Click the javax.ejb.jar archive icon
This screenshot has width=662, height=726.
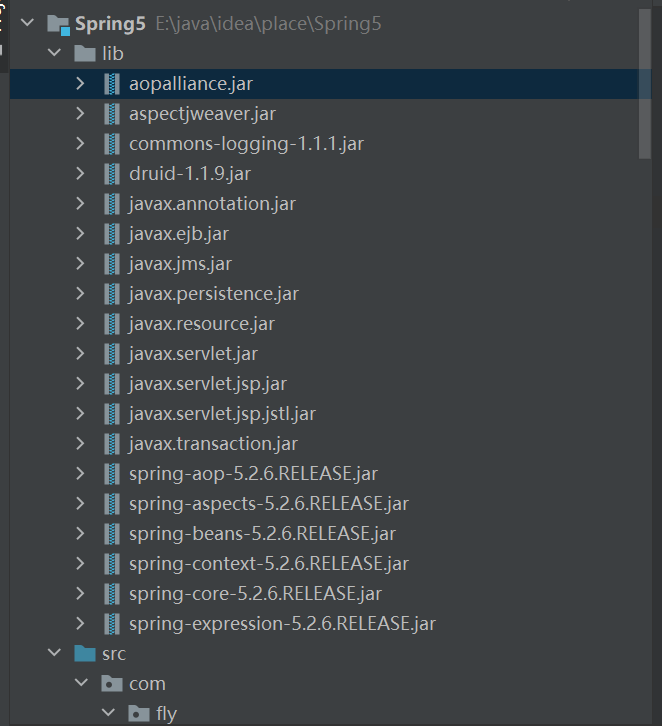click(x=112, y=234)
